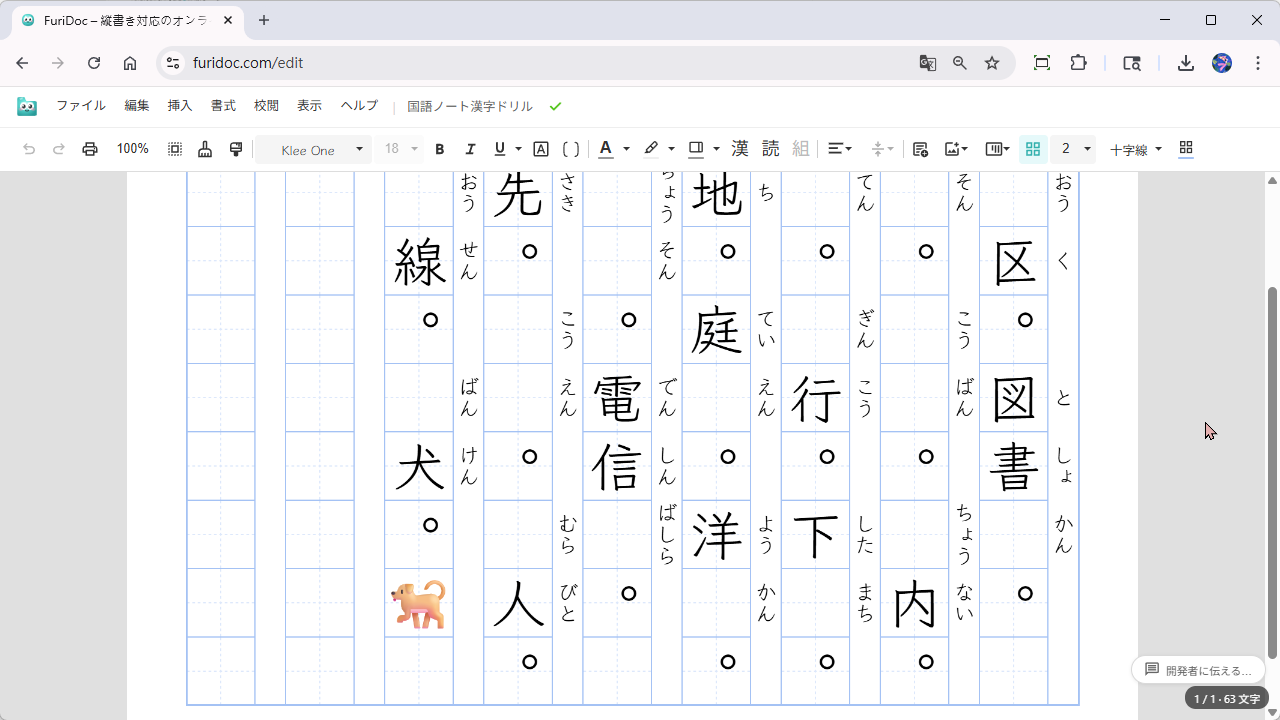Open the text alignment dropdown
Screen dimensions: 1280x720
point(839,149)
